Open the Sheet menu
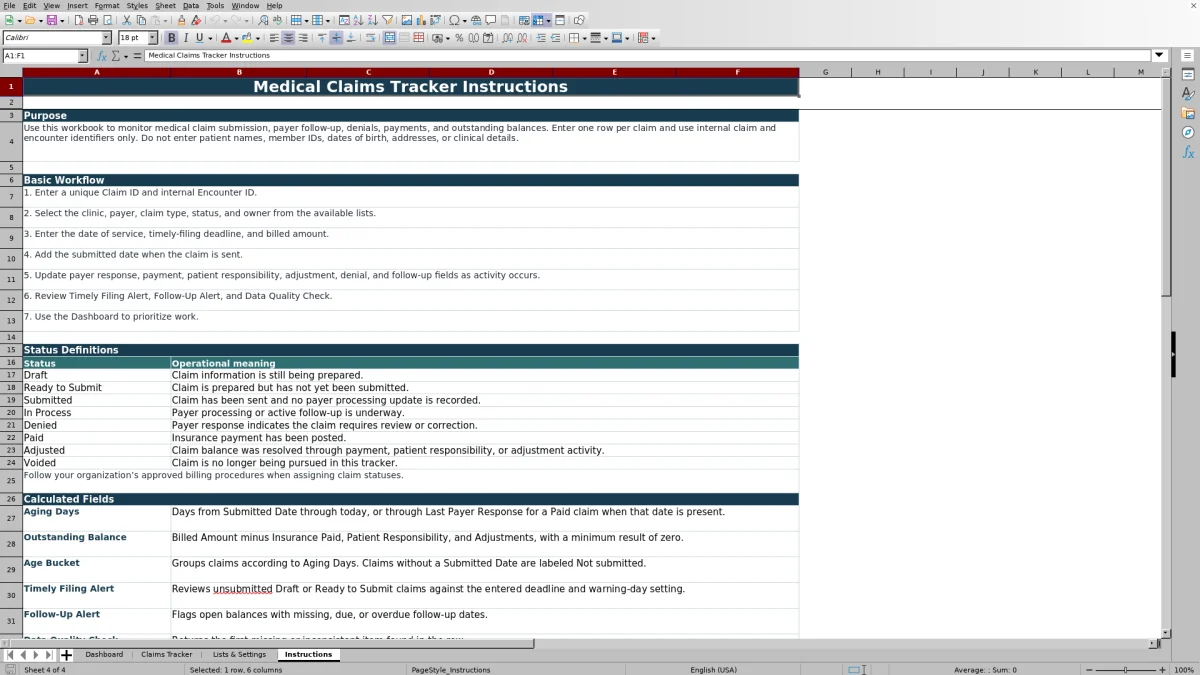 [x=165, y=5]
